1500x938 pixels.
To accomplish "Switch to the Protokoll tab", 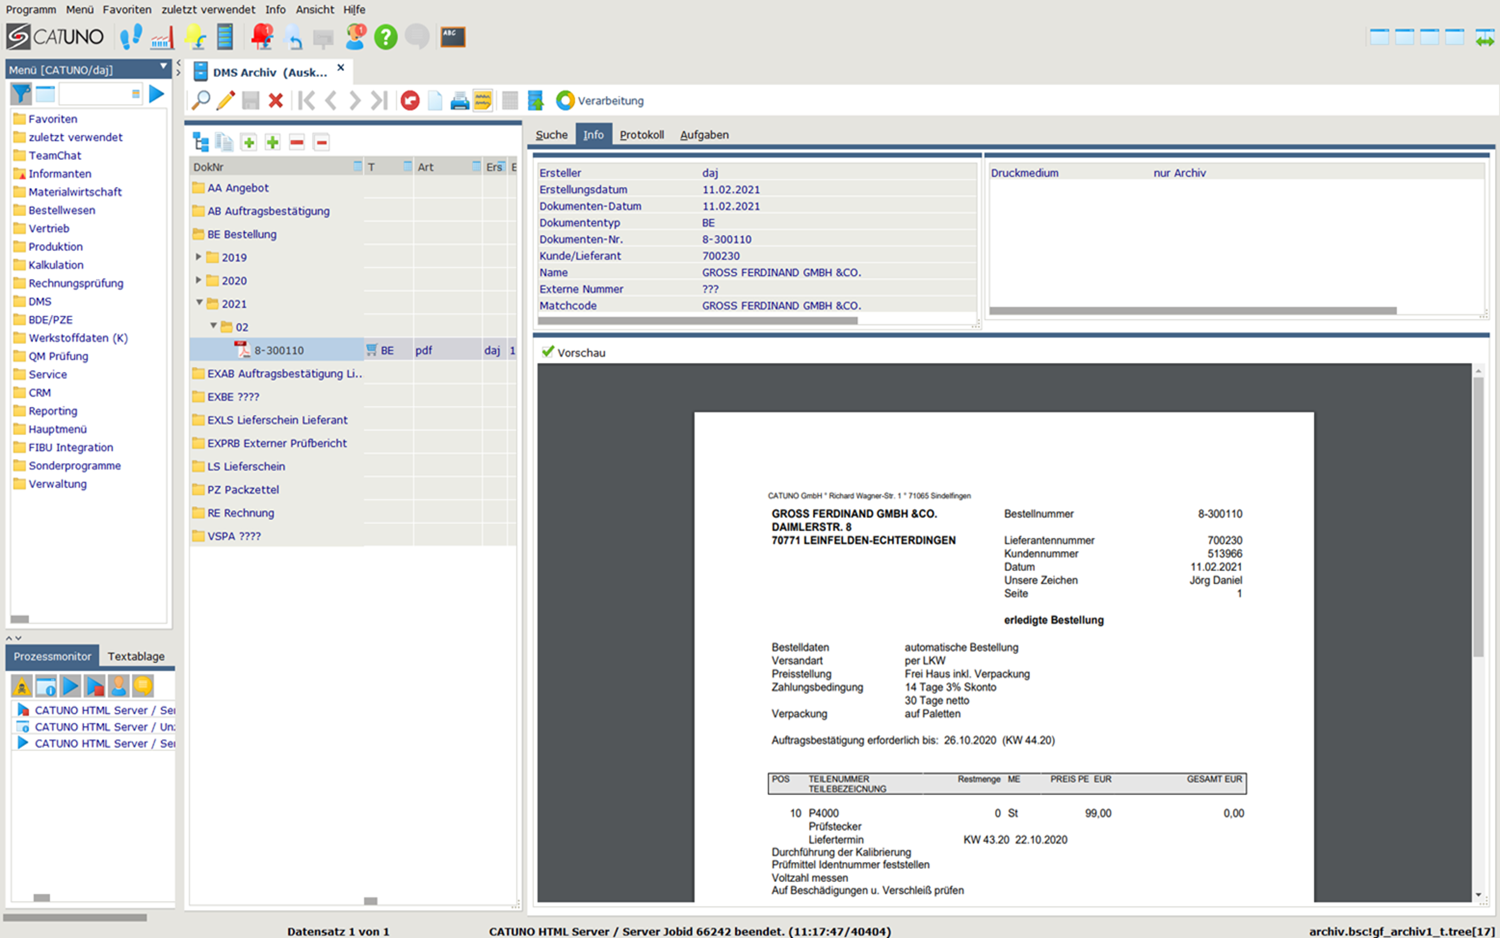I will [641, 135].
